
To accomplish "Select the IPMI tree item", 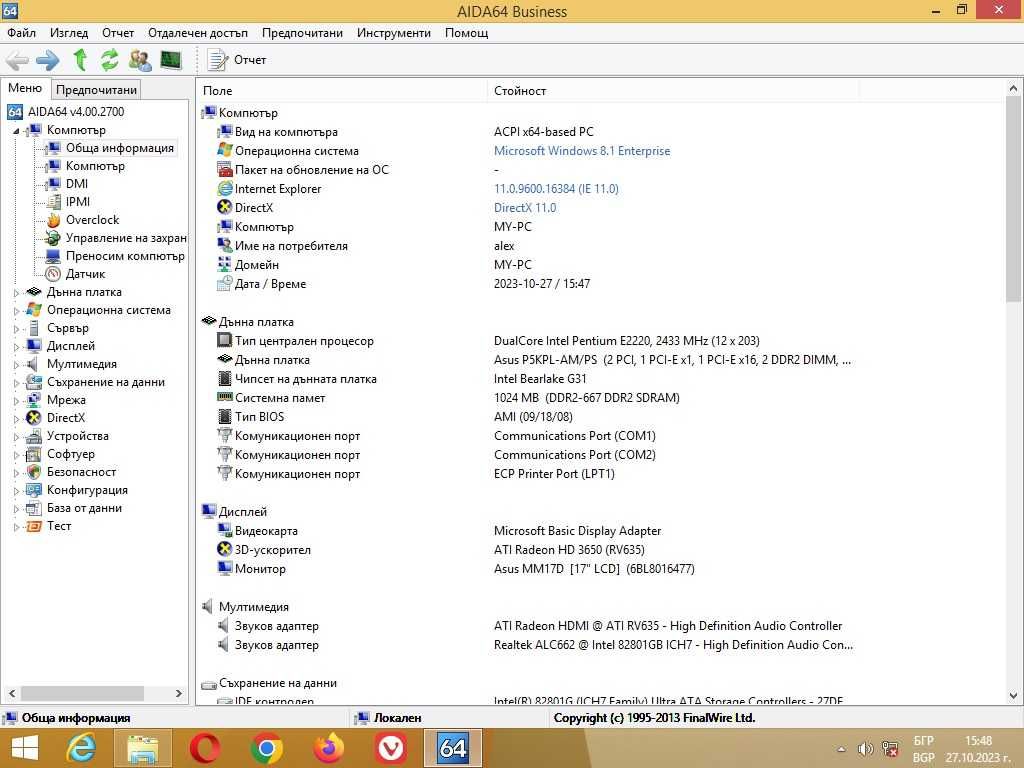I will tap(78, 202).
